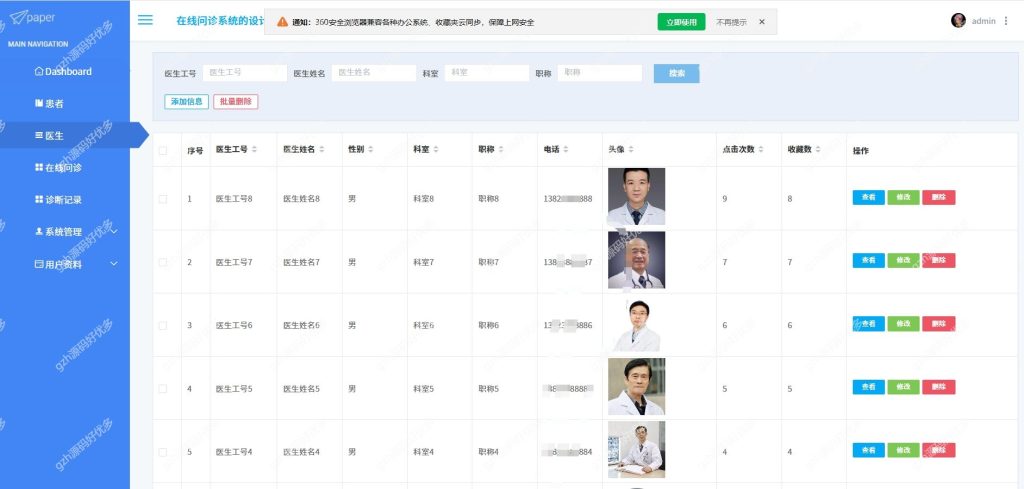Sort by 医生姓名 column arrows
The height and width of the screenshot is (489, 1024).
click(321, 150)
